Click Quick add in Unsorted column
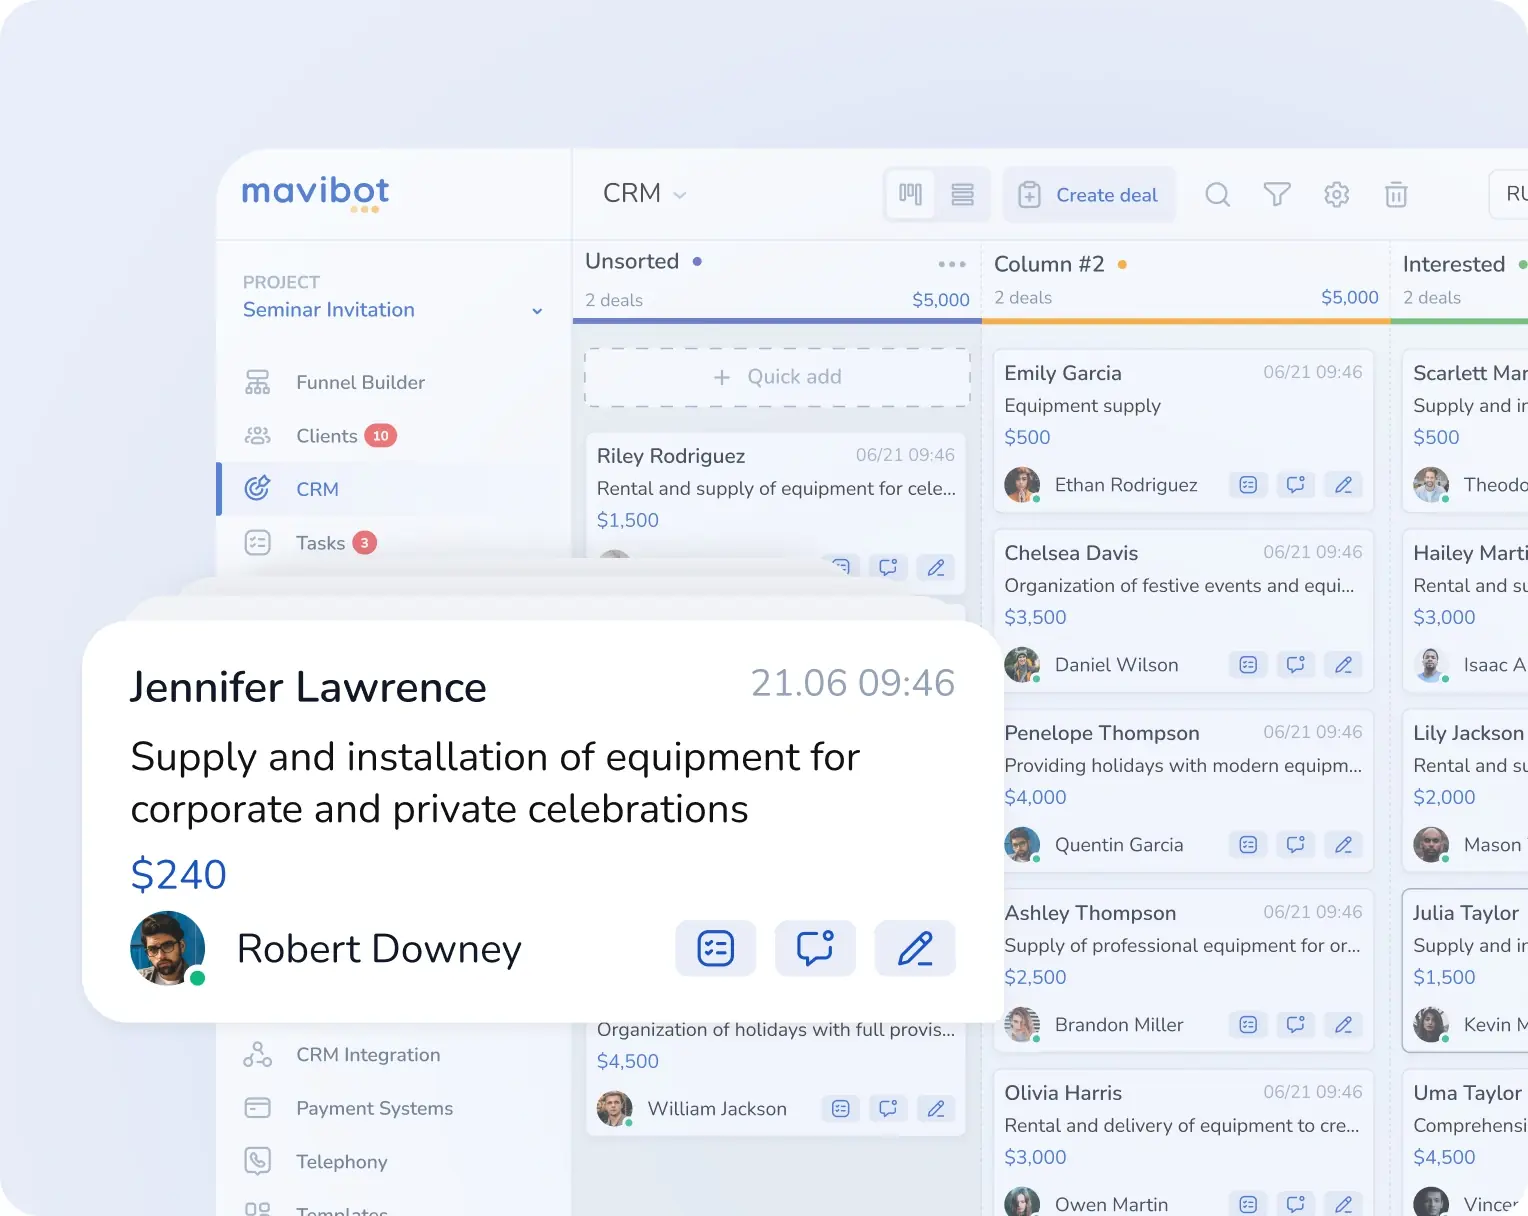 coord(777,377)
